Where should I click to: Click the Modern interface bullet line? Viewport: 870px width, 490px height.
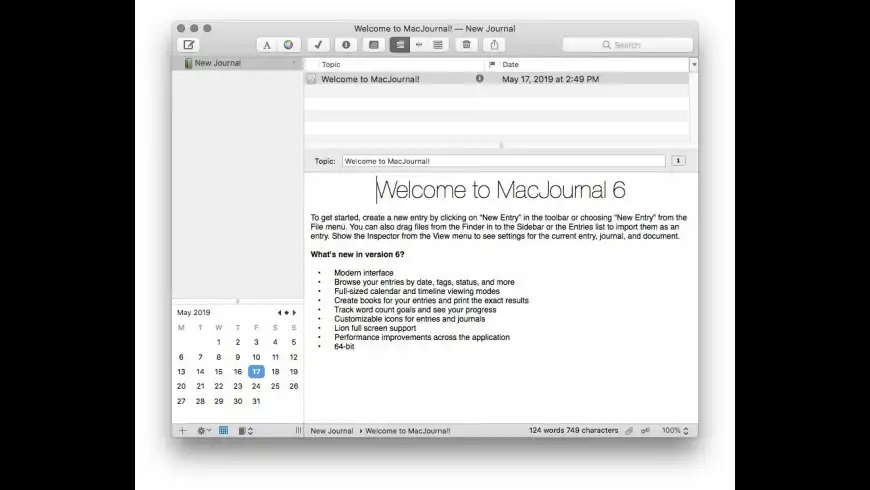pos(363,273)
